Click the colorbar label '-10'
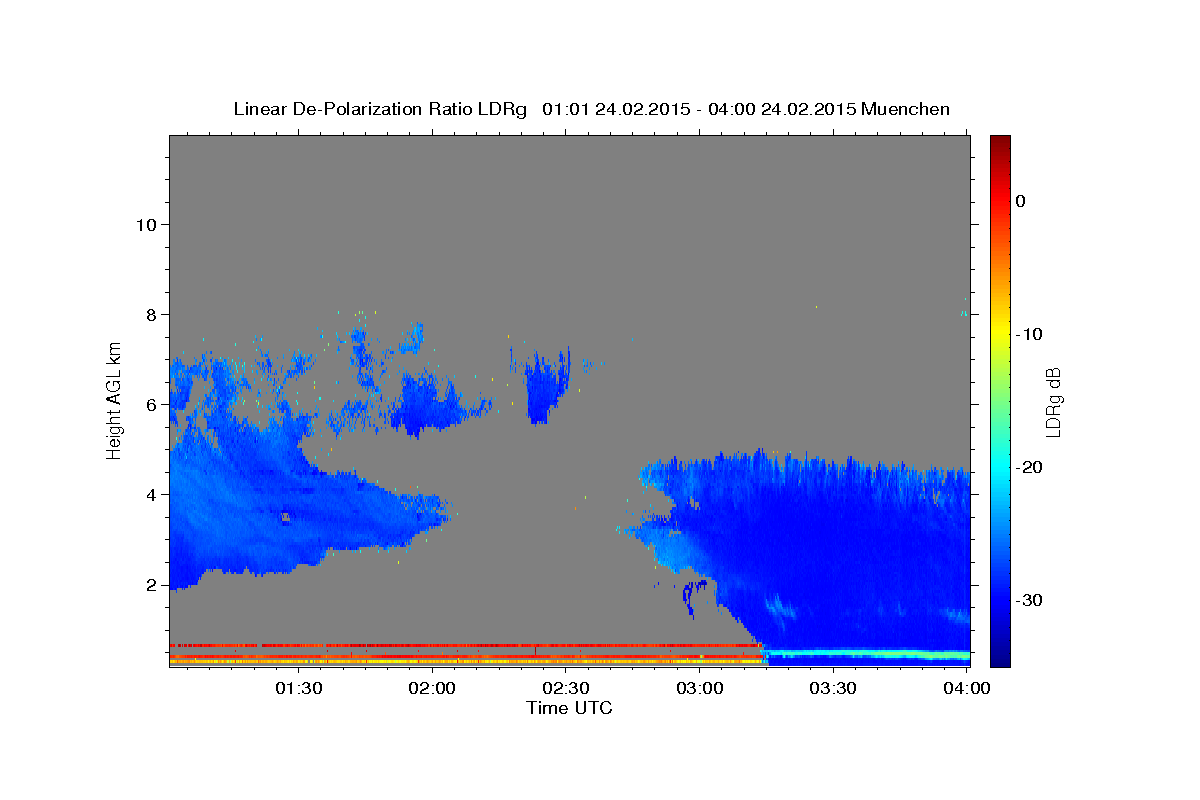Viewport: 1200px width, 800px height. pos(1027,334)
